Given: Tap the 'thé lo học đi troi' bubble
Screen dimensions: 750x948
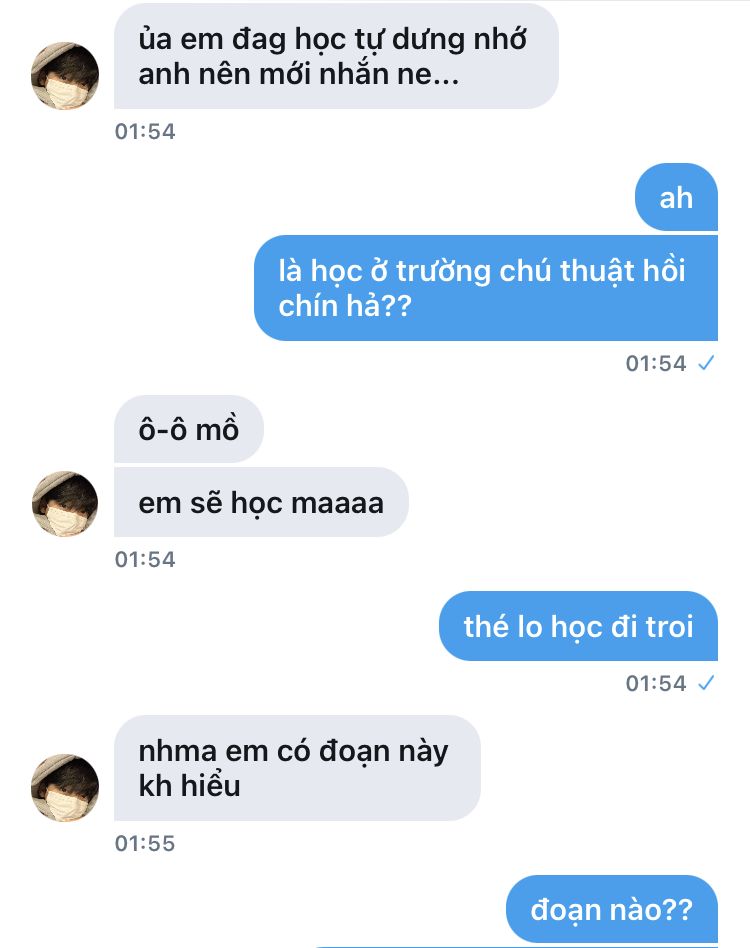Looking at the screenshot, I should (578, 626).
